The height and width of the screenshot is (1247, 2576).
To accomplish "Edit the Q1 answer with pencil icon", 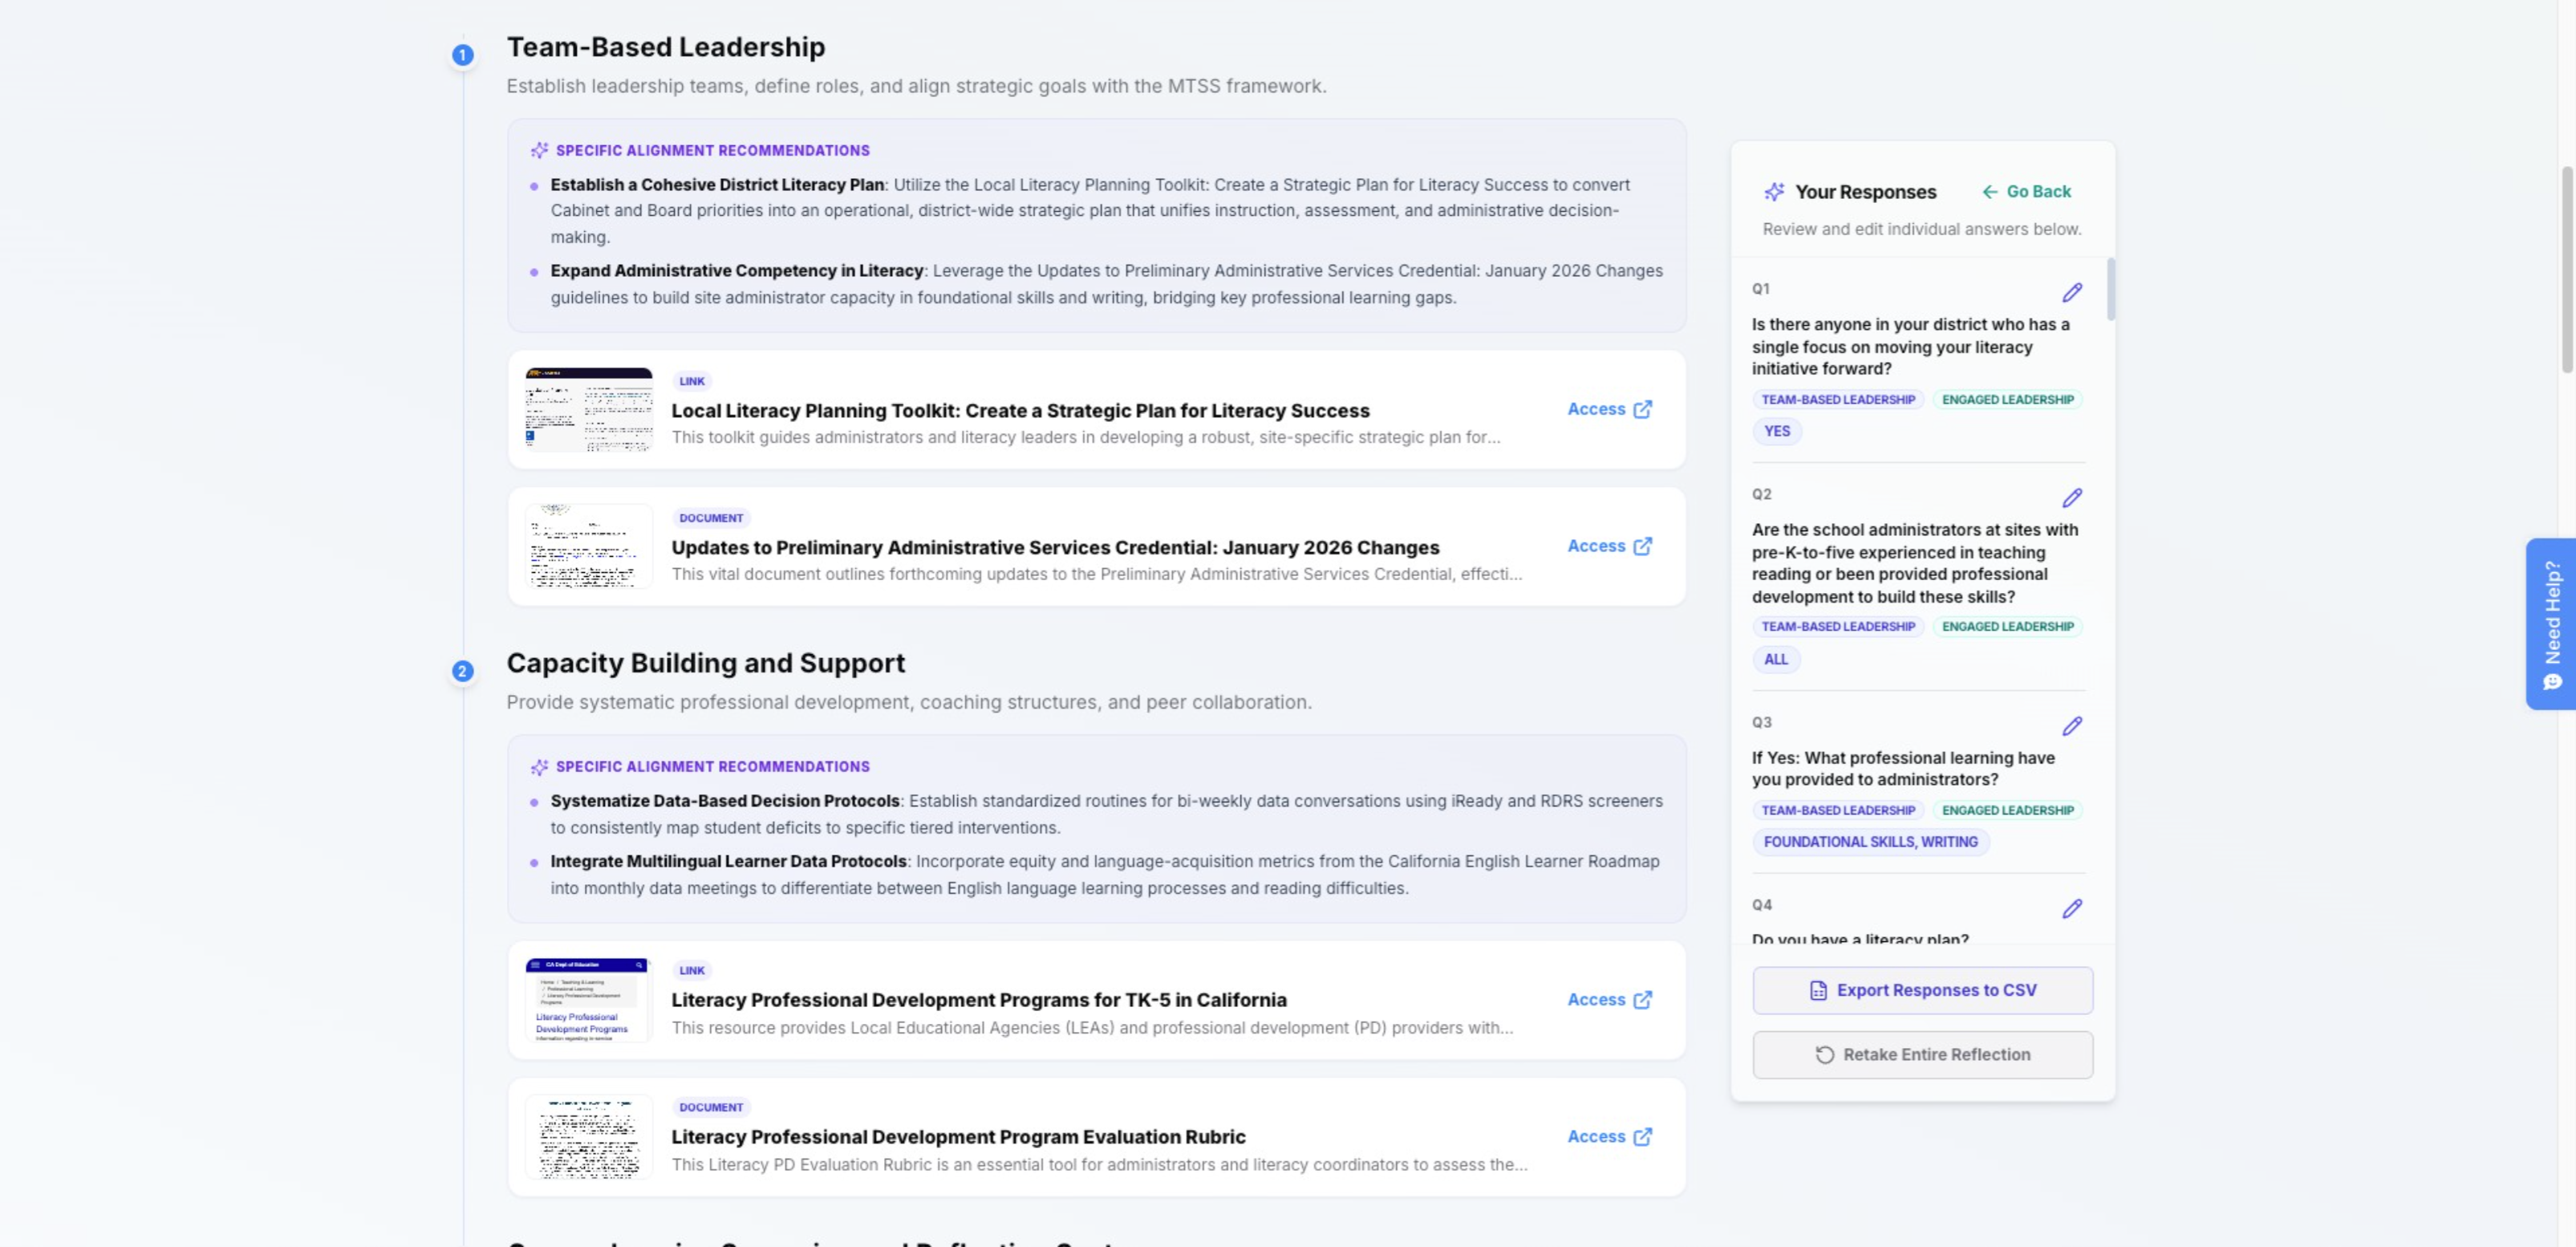I will coord(2072,292).
